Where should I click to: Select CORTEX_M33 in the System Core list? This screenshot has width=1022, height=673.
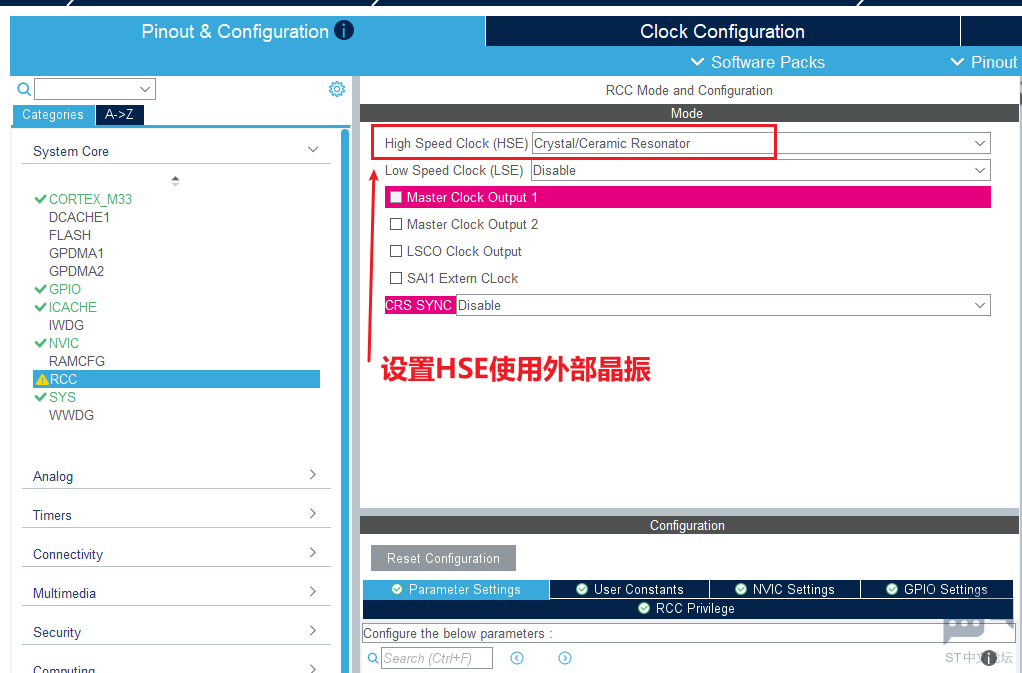pyautogui.click(x=90, y=199)
